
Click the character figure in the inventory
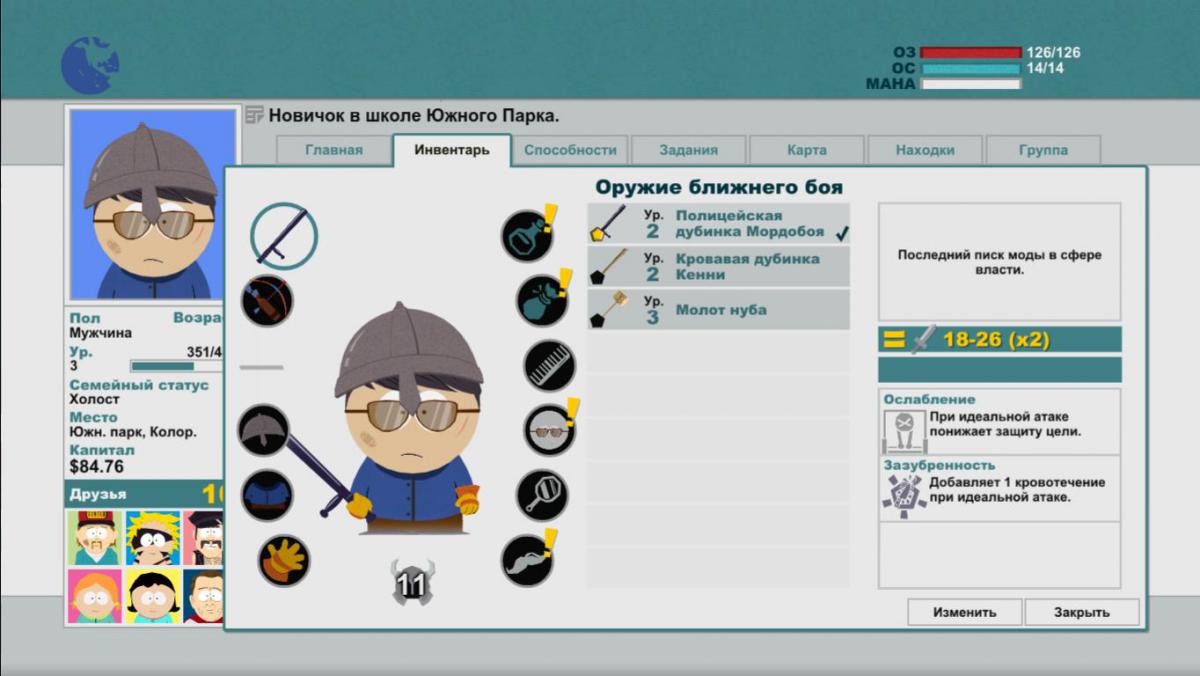coord(406,417)
